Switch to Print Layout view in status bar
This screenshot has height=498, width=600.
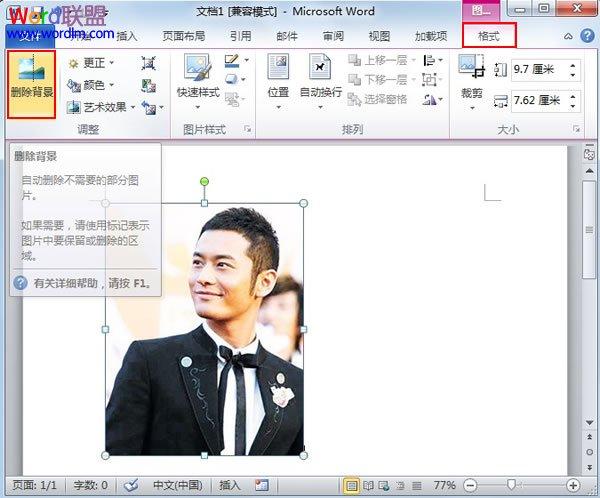point(351,486)
